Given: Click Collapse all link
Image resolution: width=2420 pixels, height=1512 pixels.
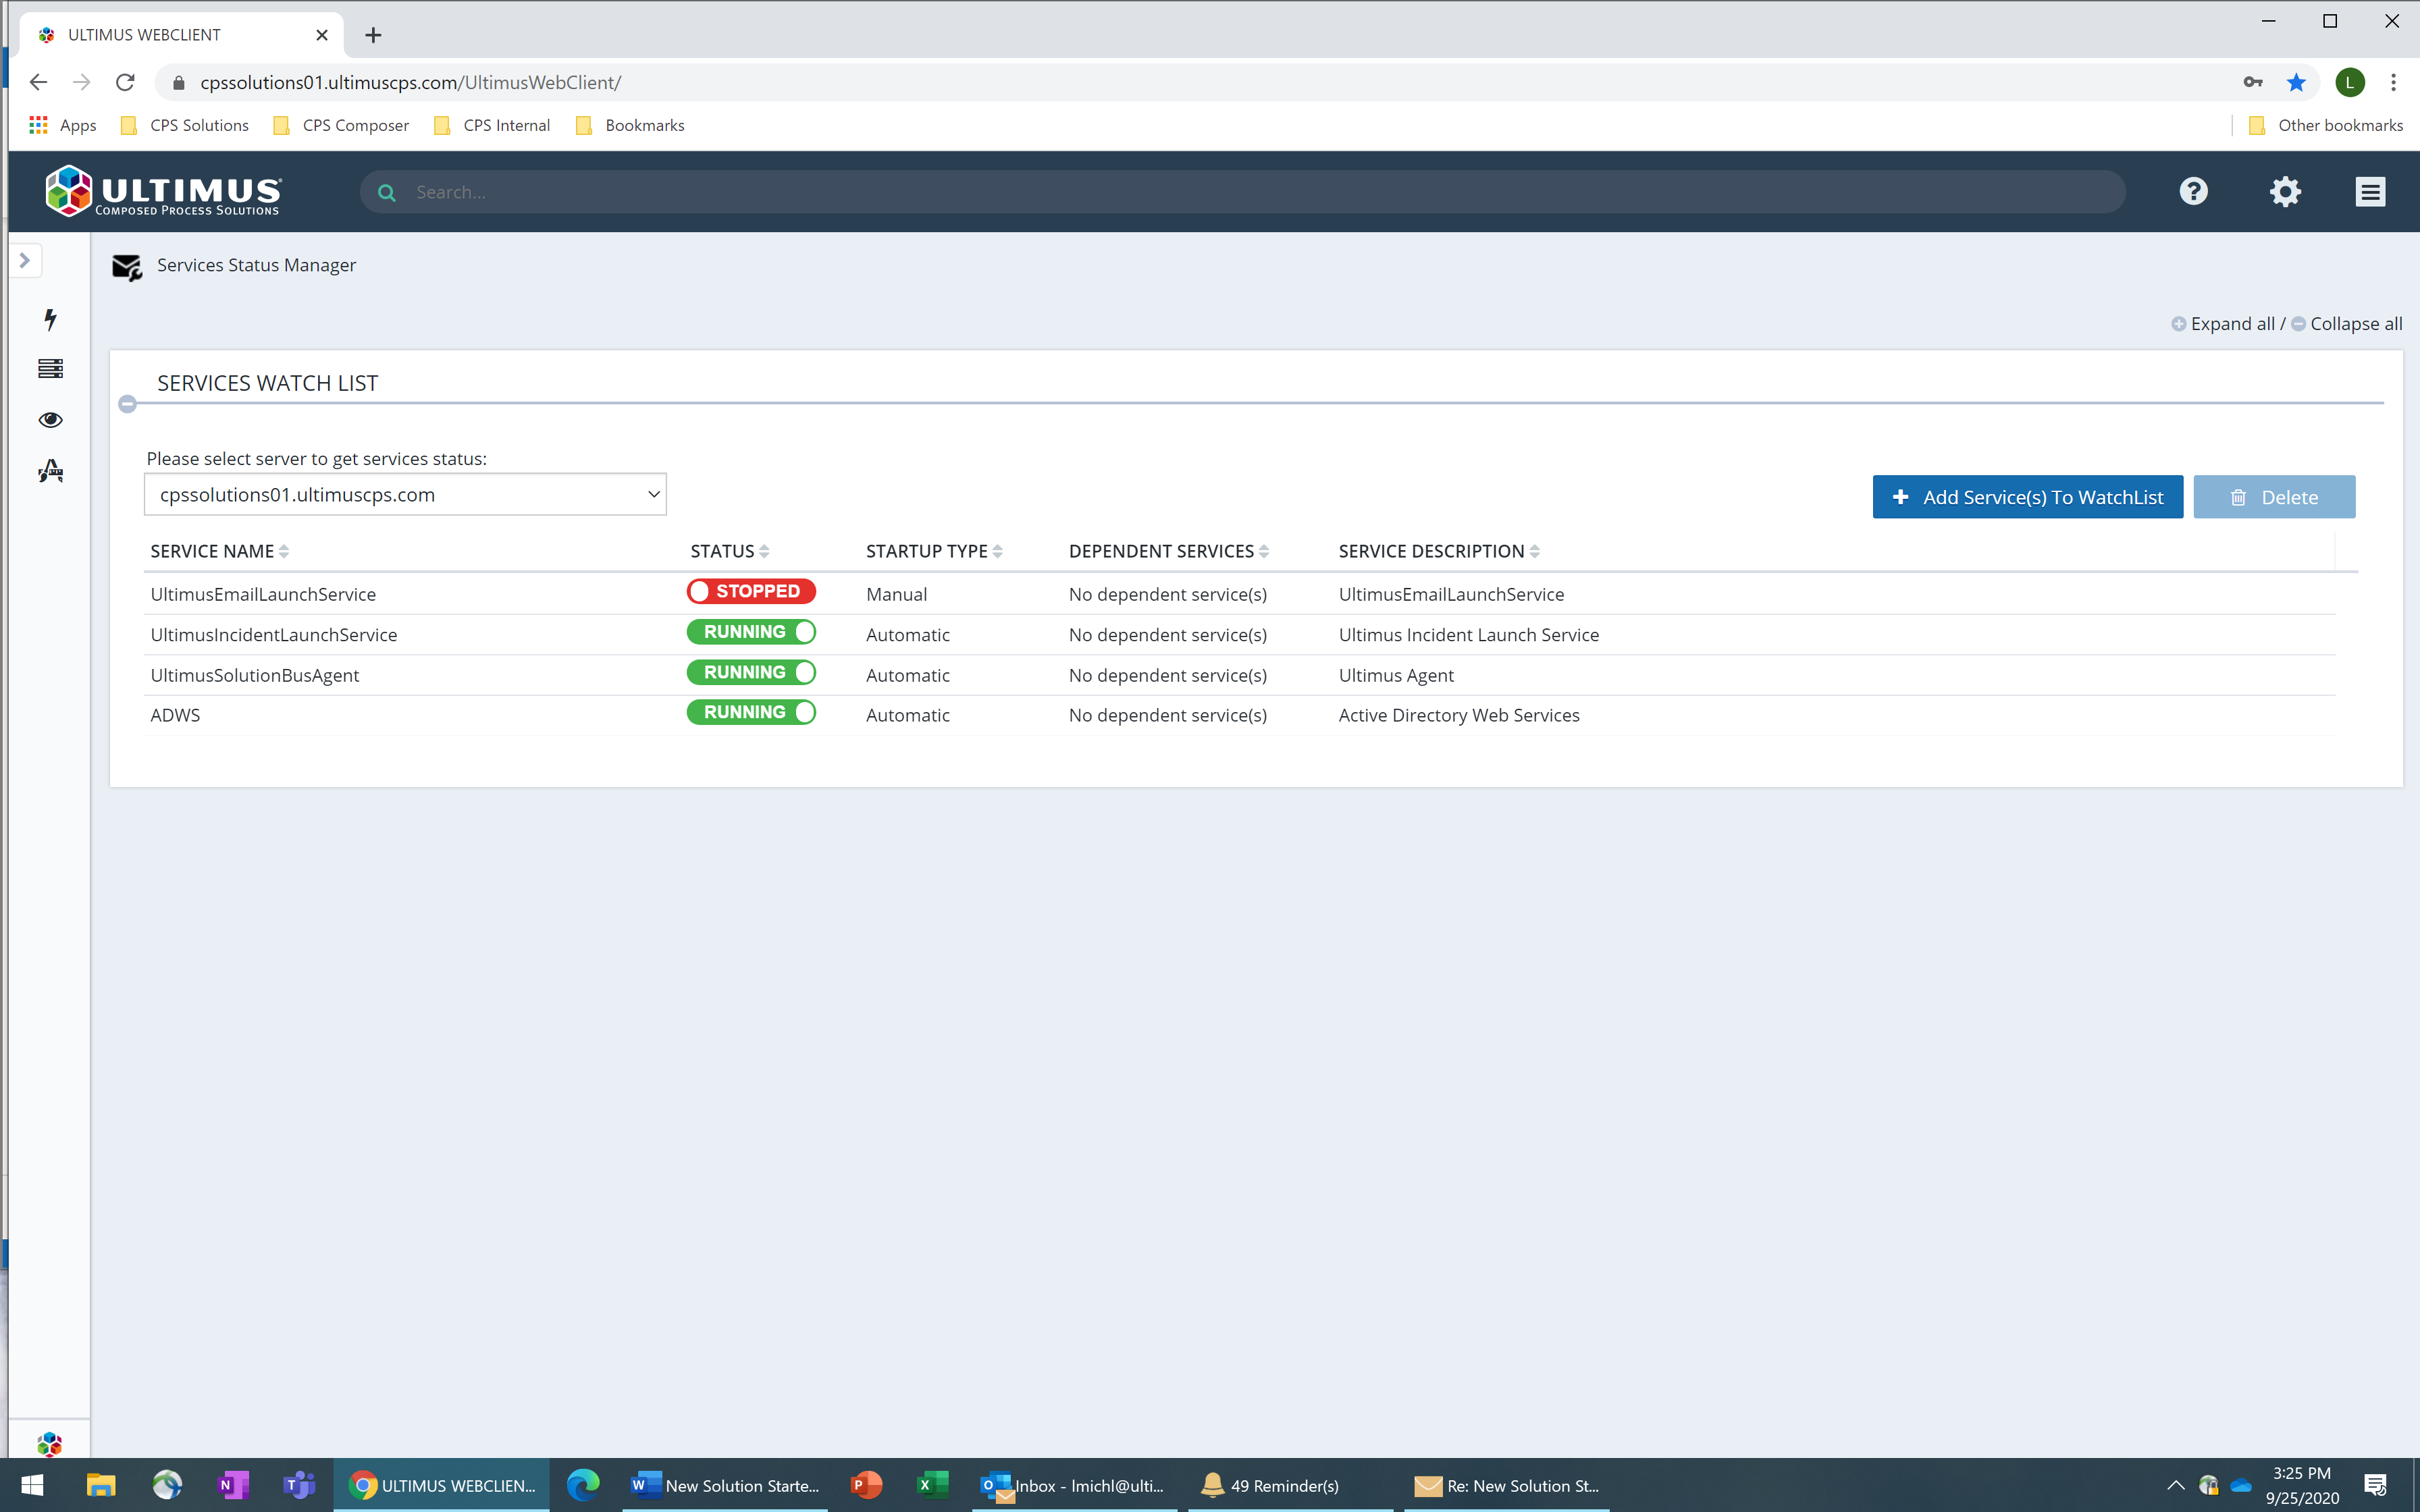Looking at the screenshot, I should pyautogui.click(x=2347, y=324).
